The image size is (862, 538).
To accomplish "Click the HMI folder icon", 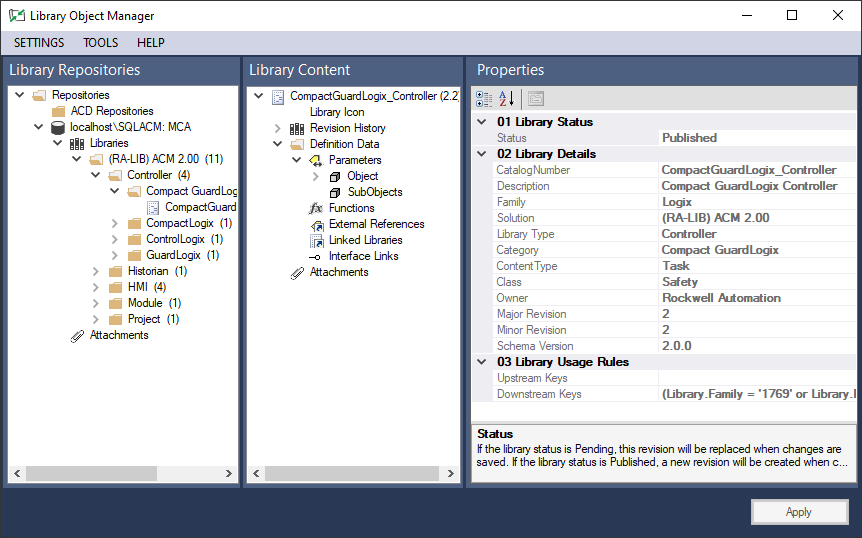I will click(x=115, y=287).
